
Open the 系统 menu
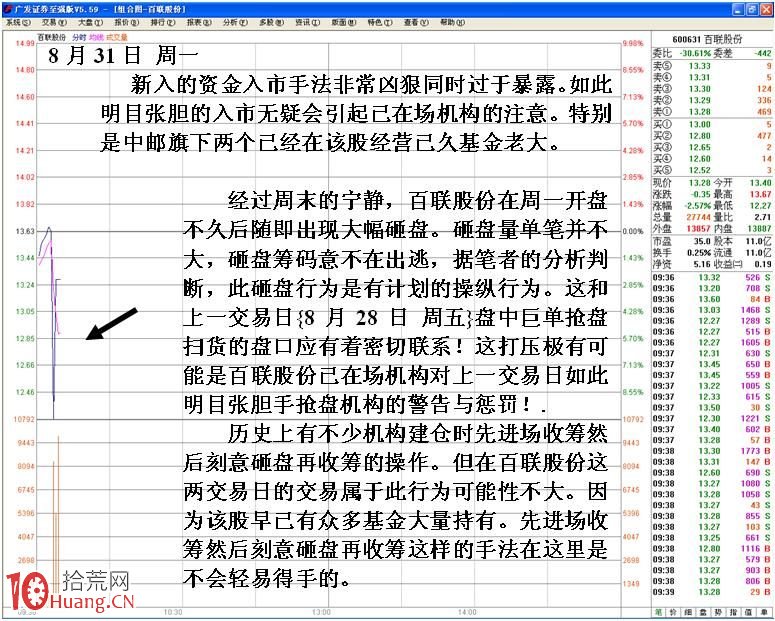click(17, 22)
